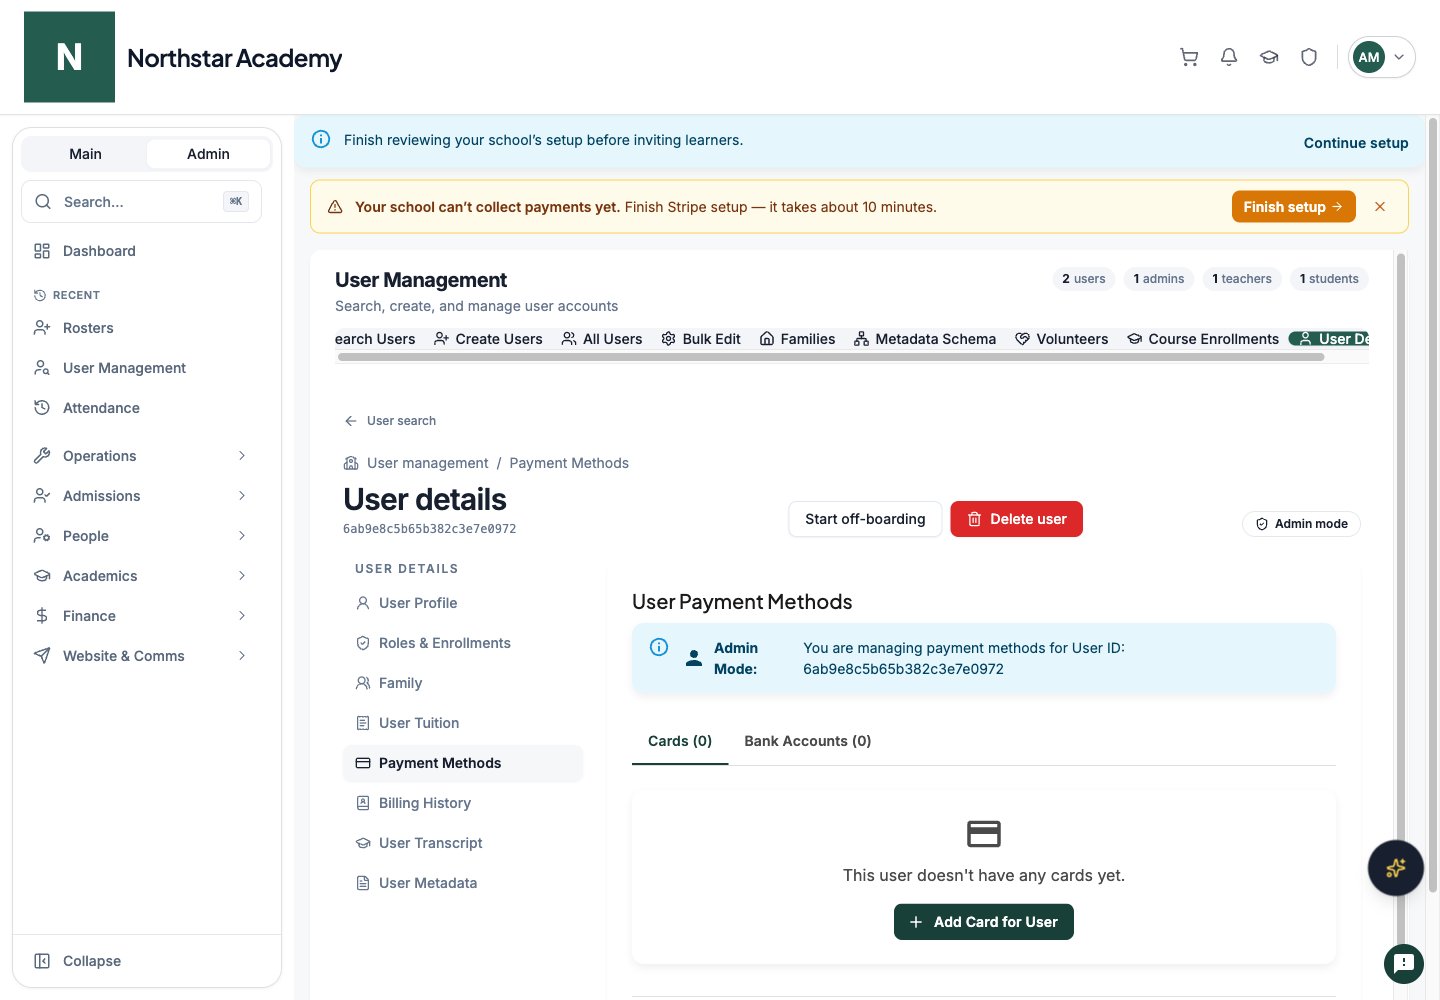Open the shopping cart icon
Viewport: 1440px width, 1000px height.
click(1189, 57)
